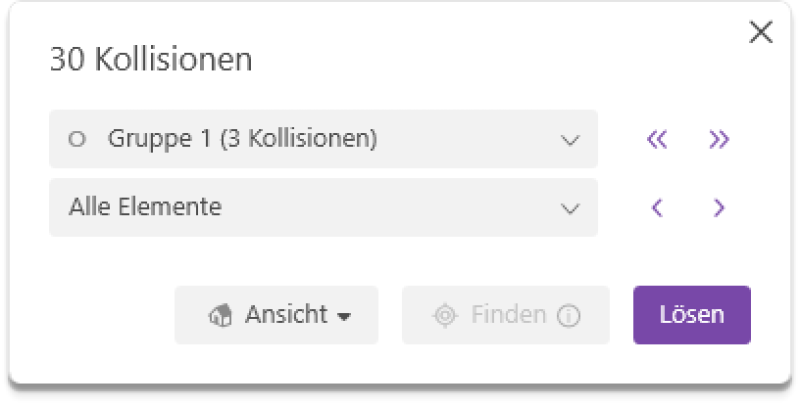The height and width of the screenshot is (407, 800).
Task: Click the Alle Elemente text label
Action: point(145,207)
